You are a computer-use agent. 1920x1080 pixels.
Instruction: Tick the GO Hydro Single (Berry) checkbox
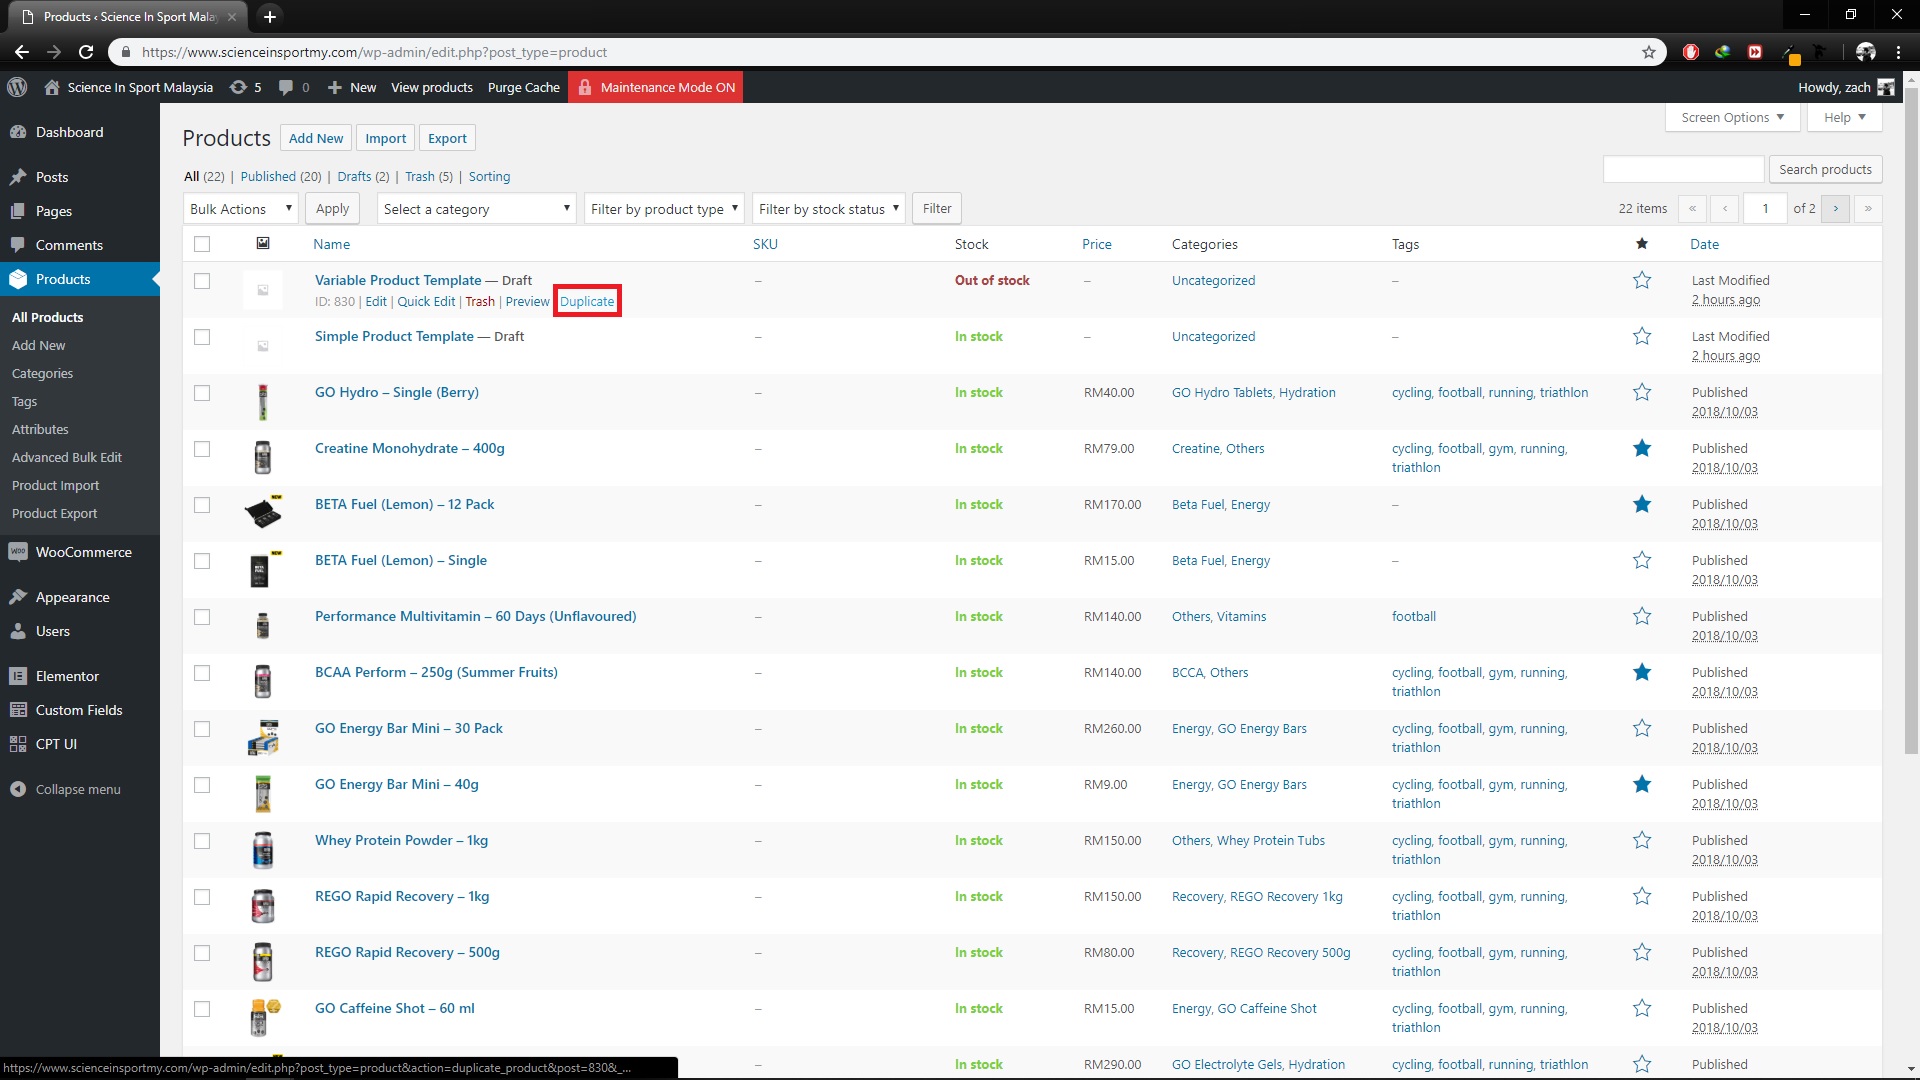click(202, 393)
